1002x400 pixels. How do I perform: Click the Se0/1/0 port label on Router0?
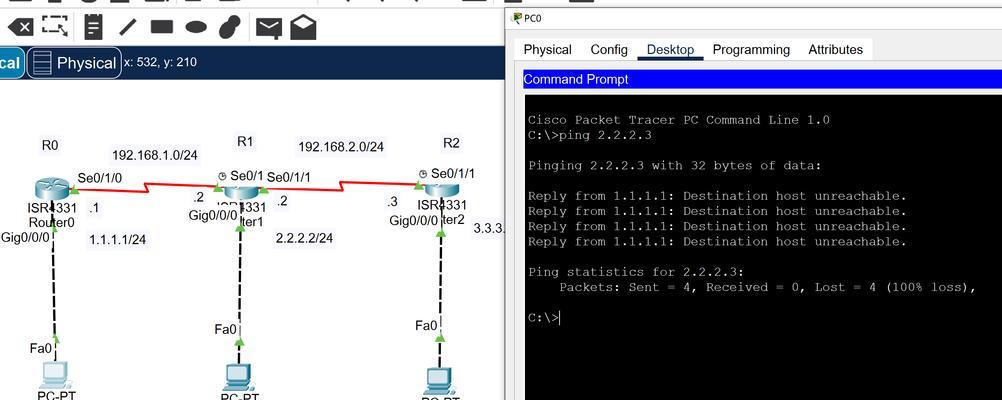[x=99, y=178]
